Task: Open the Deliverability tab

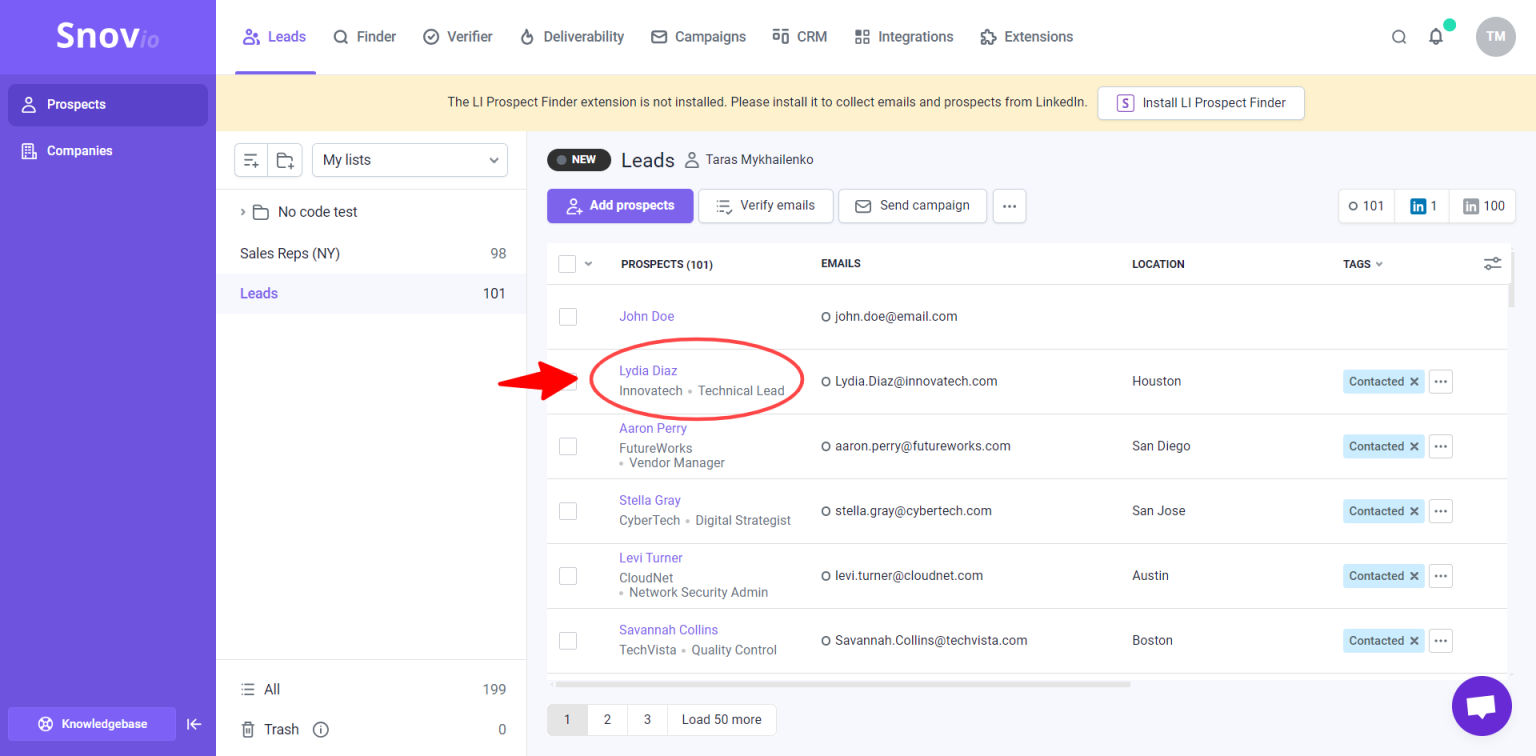Action: (x=572, y=37)
